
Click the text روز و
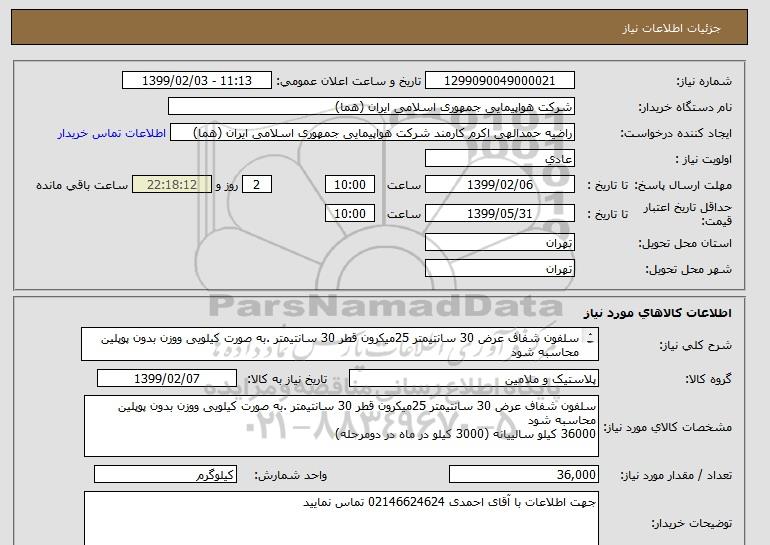click(226, 185)
